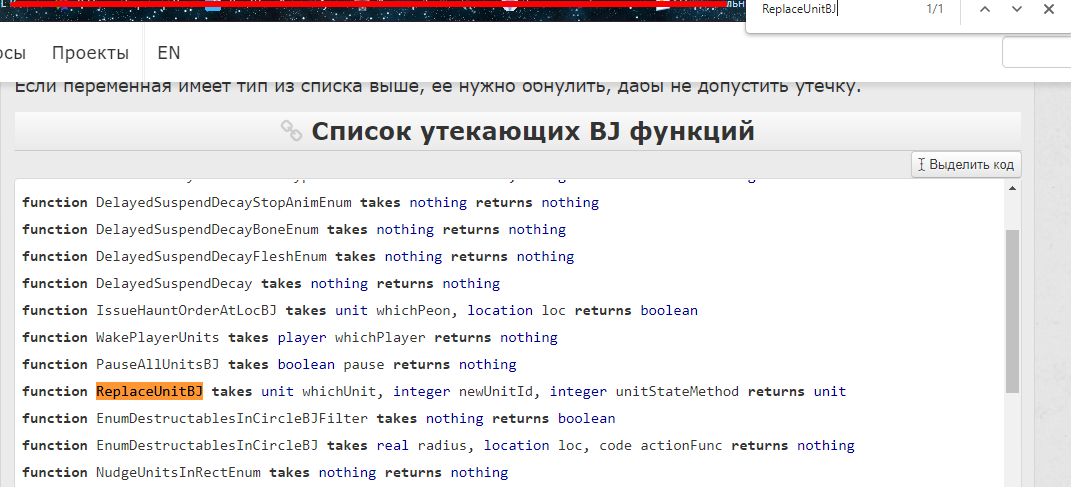Image resolution: width=1071 pixels, height=487 pixels.
Task: Open the Проекты menu item
Action: [x=90, y=53]
